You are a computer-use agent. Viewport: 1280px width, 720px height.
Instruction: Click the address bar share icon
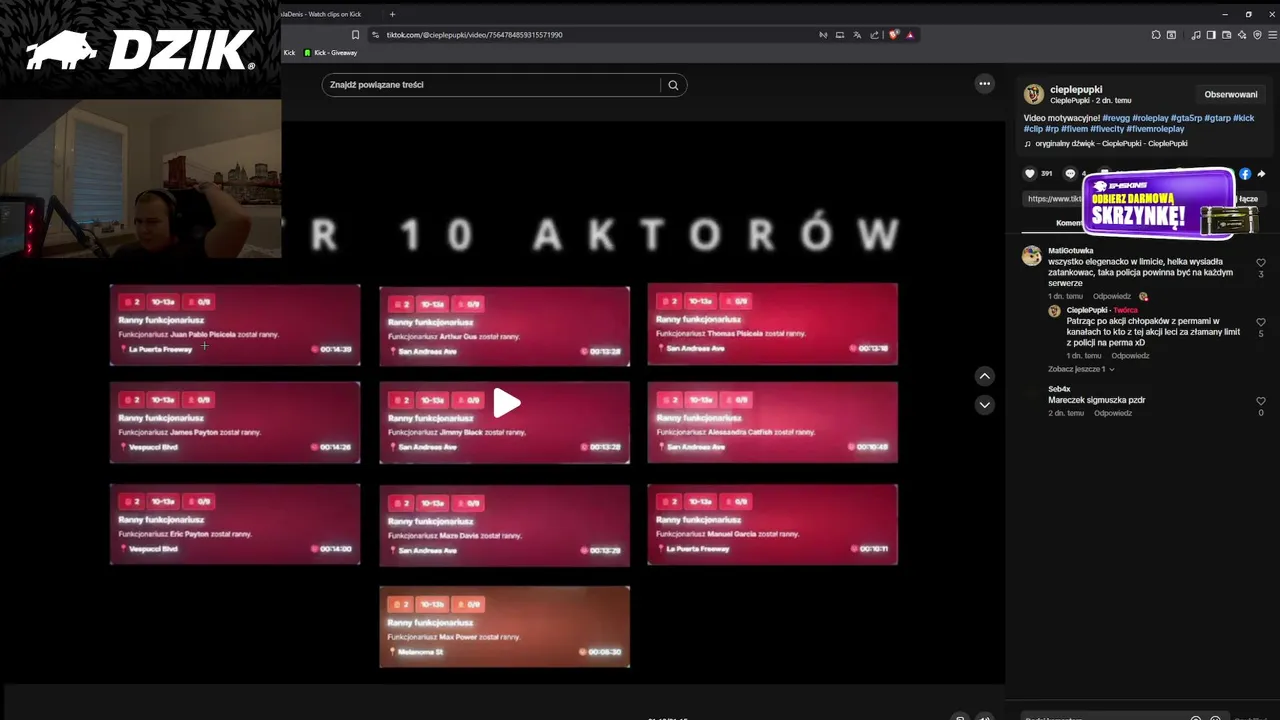click(x=874, y=34)
